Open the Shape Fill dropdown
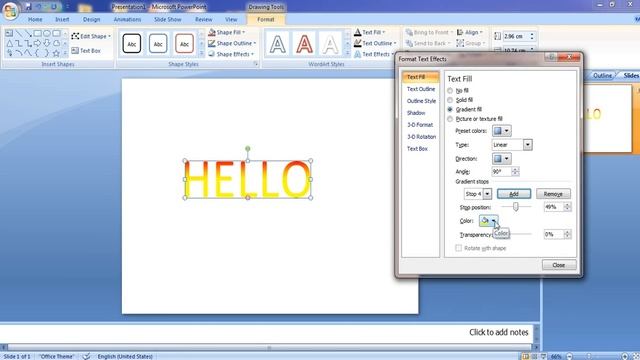 pos(227,32)
